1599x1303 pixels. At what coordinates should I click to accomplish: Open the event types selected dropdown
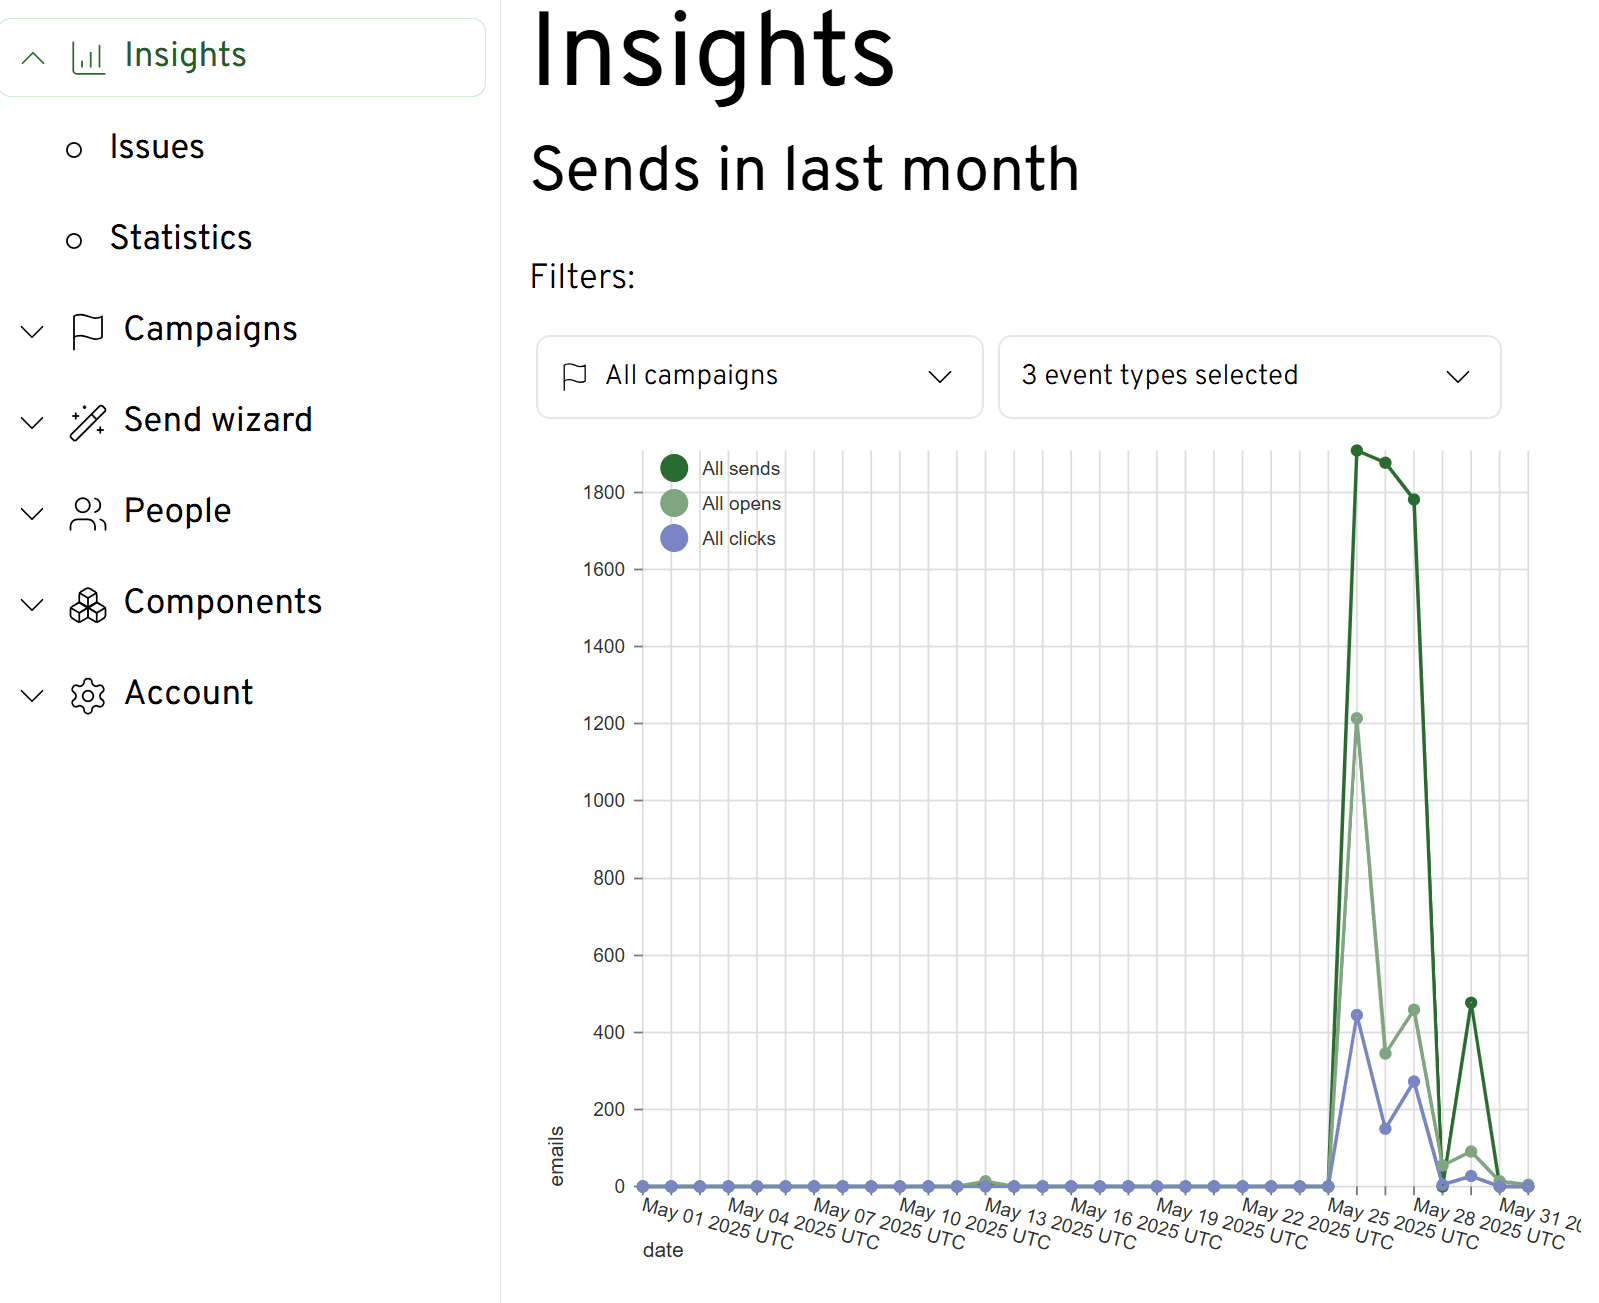(x=1248, y=376)
